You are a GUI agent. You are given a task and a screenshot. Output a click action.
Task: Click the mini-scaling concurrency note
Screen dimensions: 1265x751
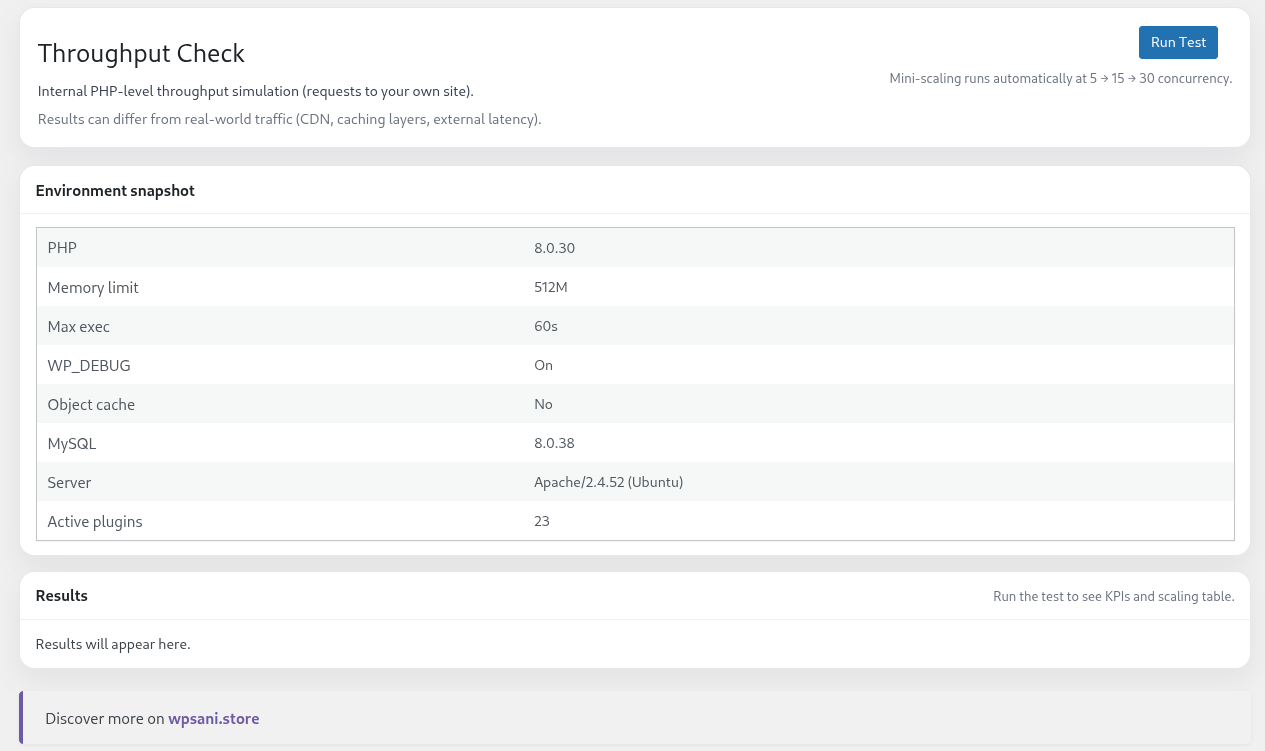click(x=1060, y=78)
